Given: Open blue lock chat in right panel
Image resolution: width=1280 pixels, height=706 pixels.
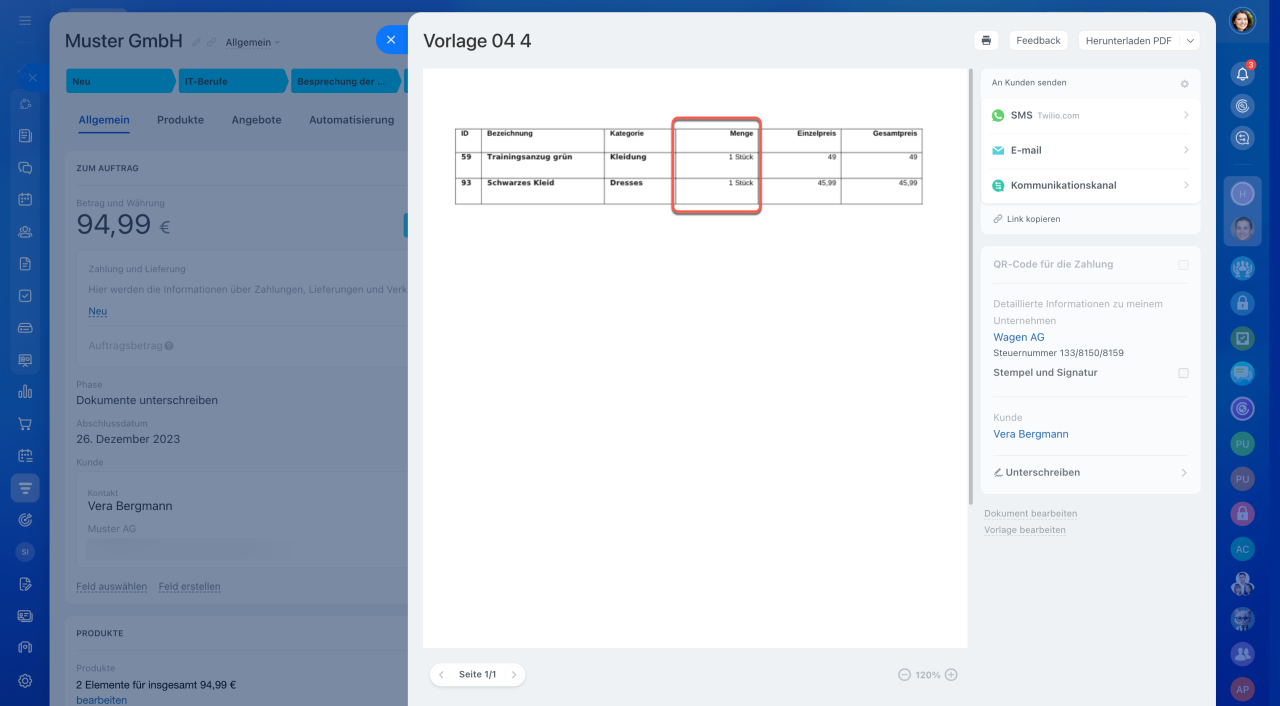Looking at the screenshot, I should [x=1243, y=301].
